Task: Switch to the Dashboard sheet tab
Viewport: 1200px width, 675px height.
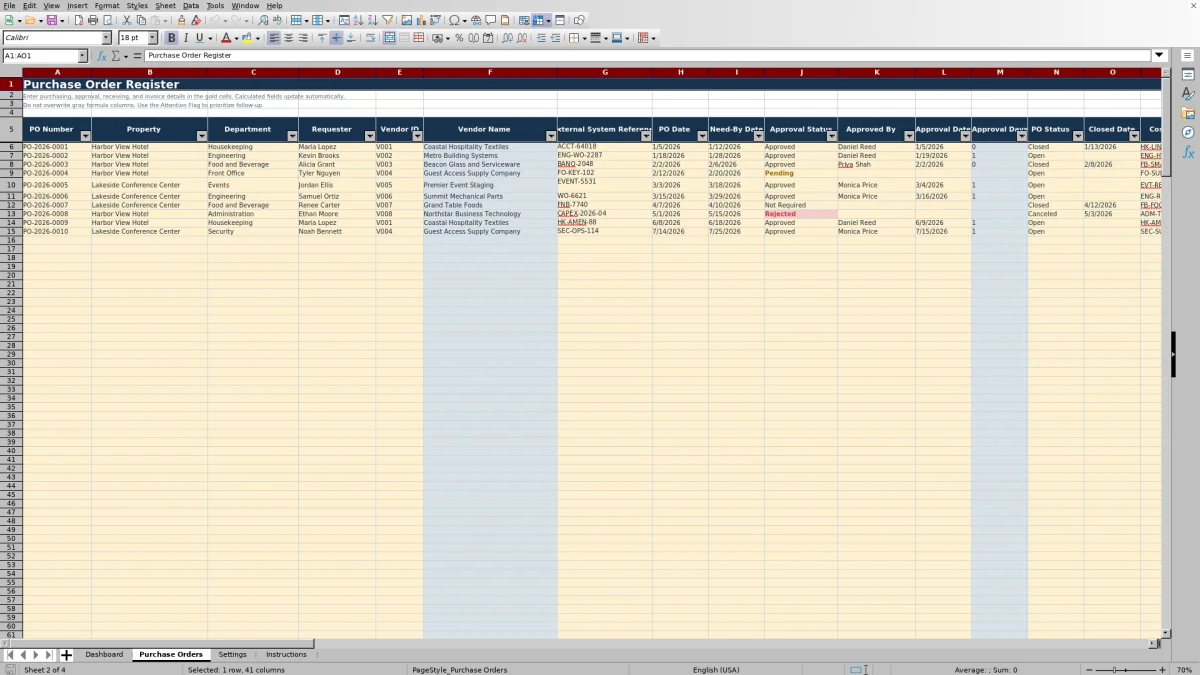Action: pos(104,655)
